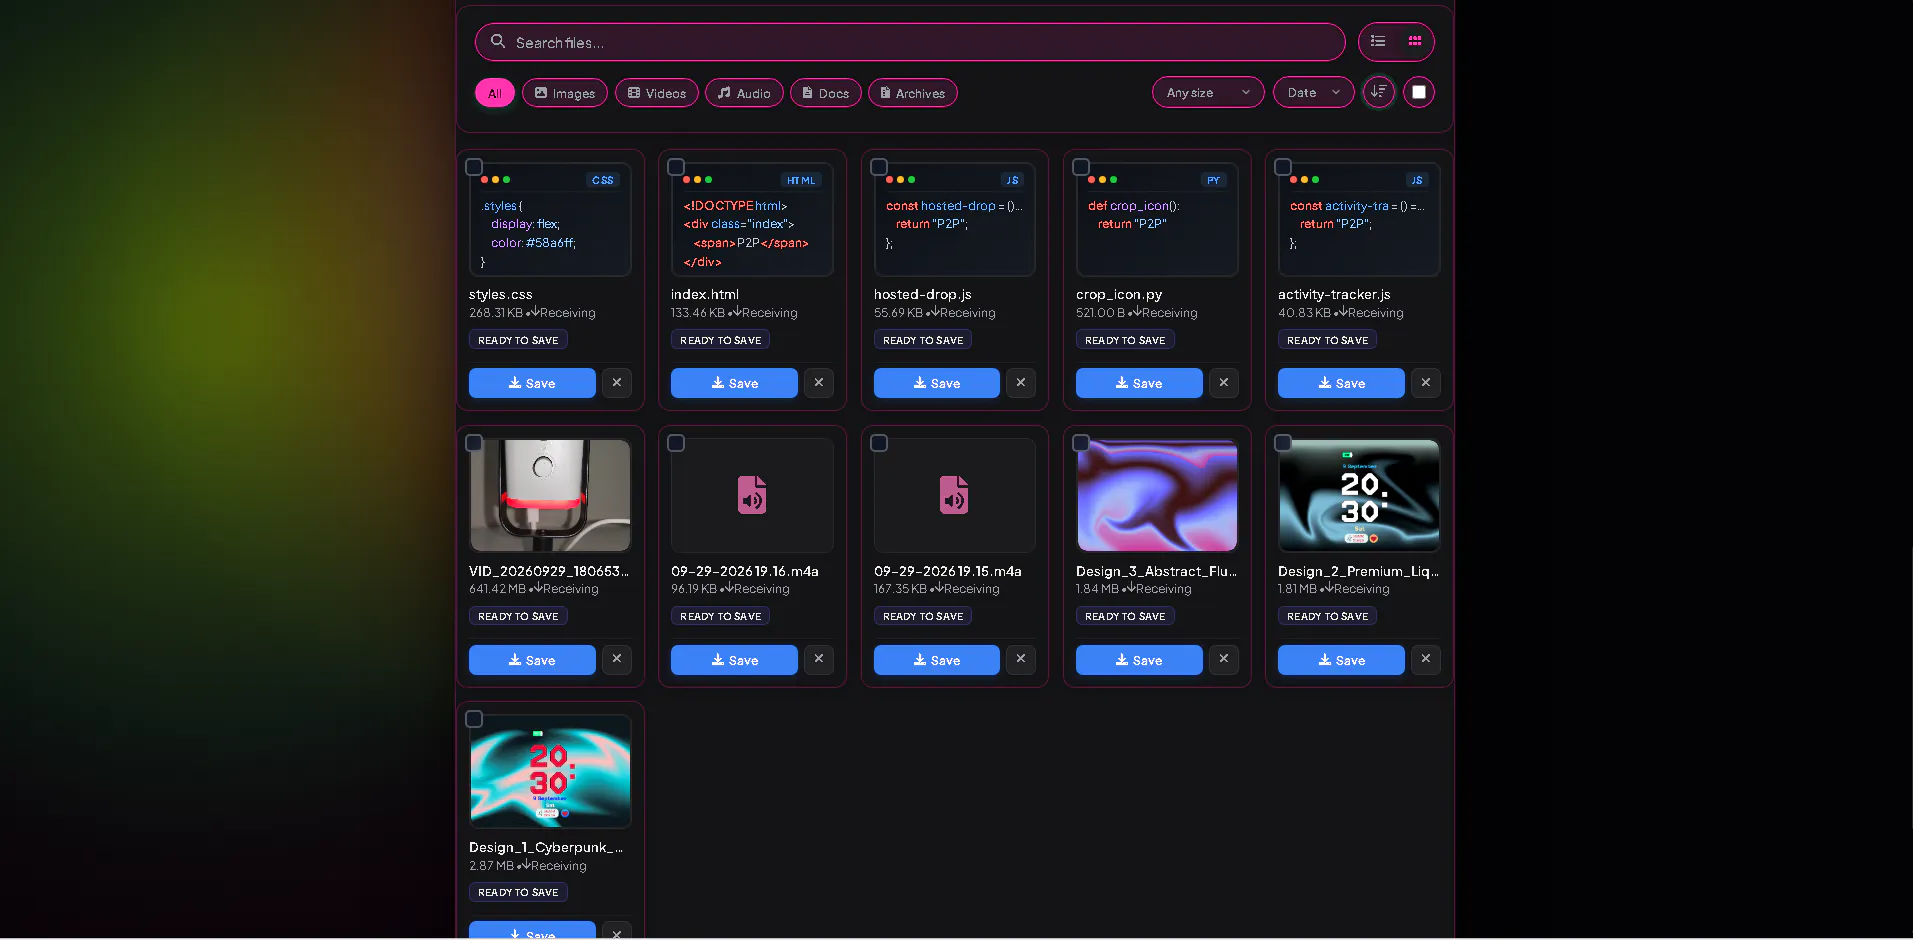The width and height of the screenshot is (1913, 940).
Task: Show only Archives files
Action: tap(913, 93)
